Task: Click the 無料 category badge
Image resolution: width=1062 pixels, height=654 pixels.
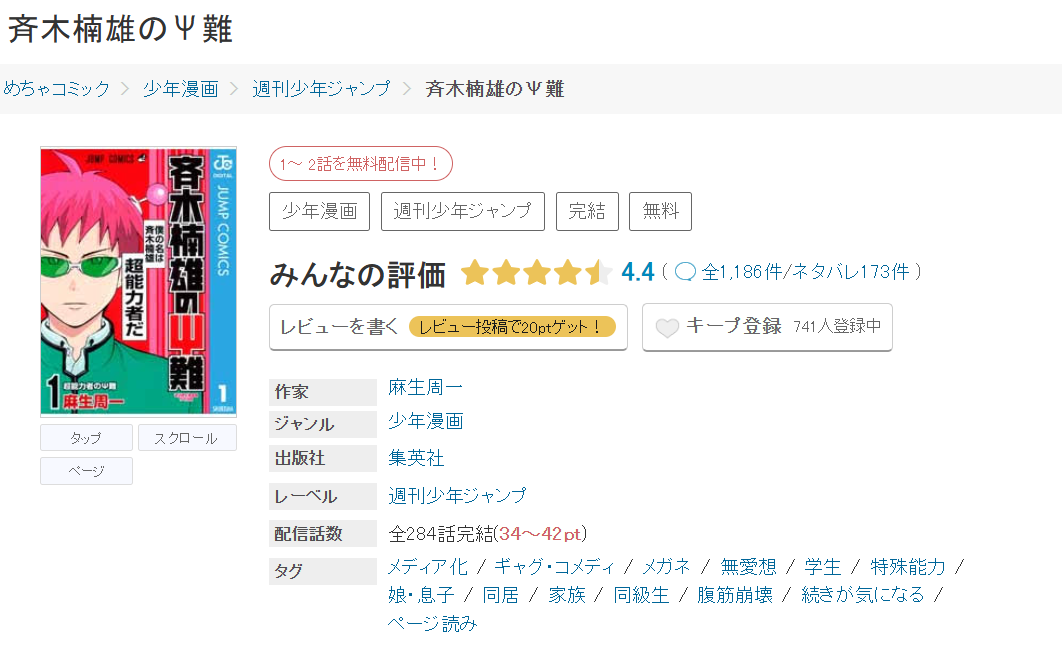Action: 660,211
